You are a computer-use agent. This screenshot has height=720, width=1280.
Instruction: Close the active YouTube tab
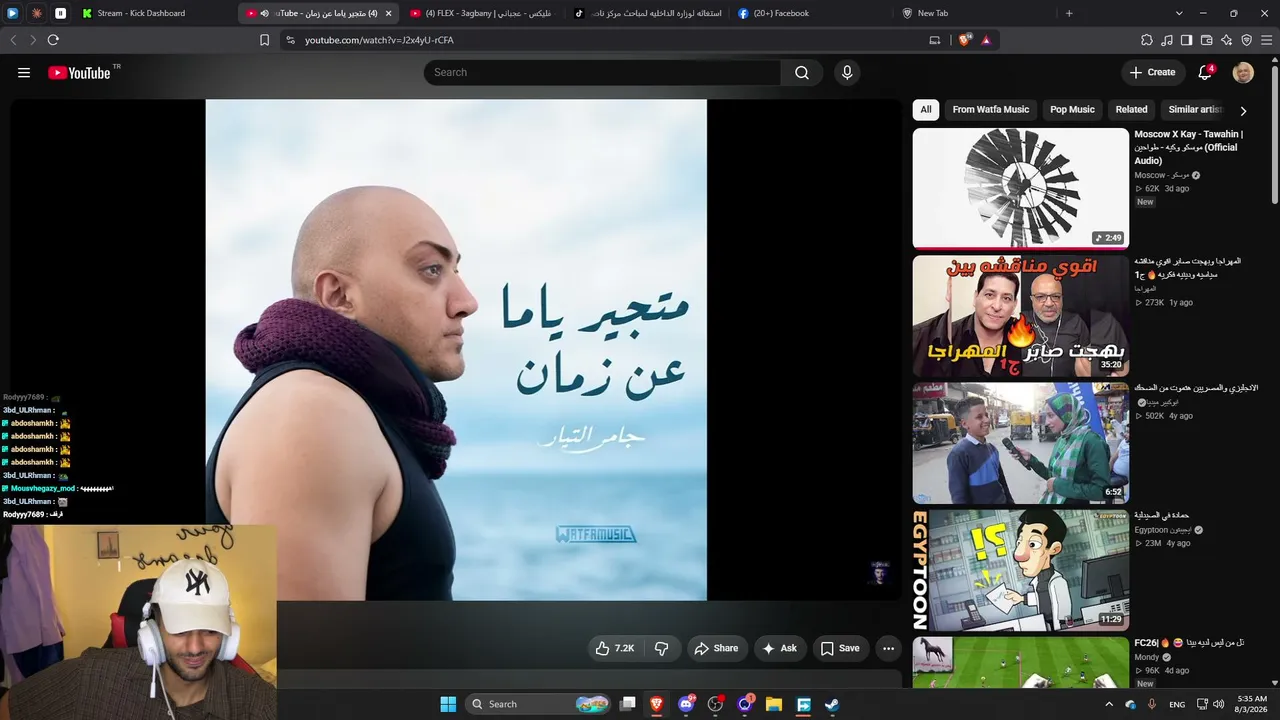coord(388,13)
